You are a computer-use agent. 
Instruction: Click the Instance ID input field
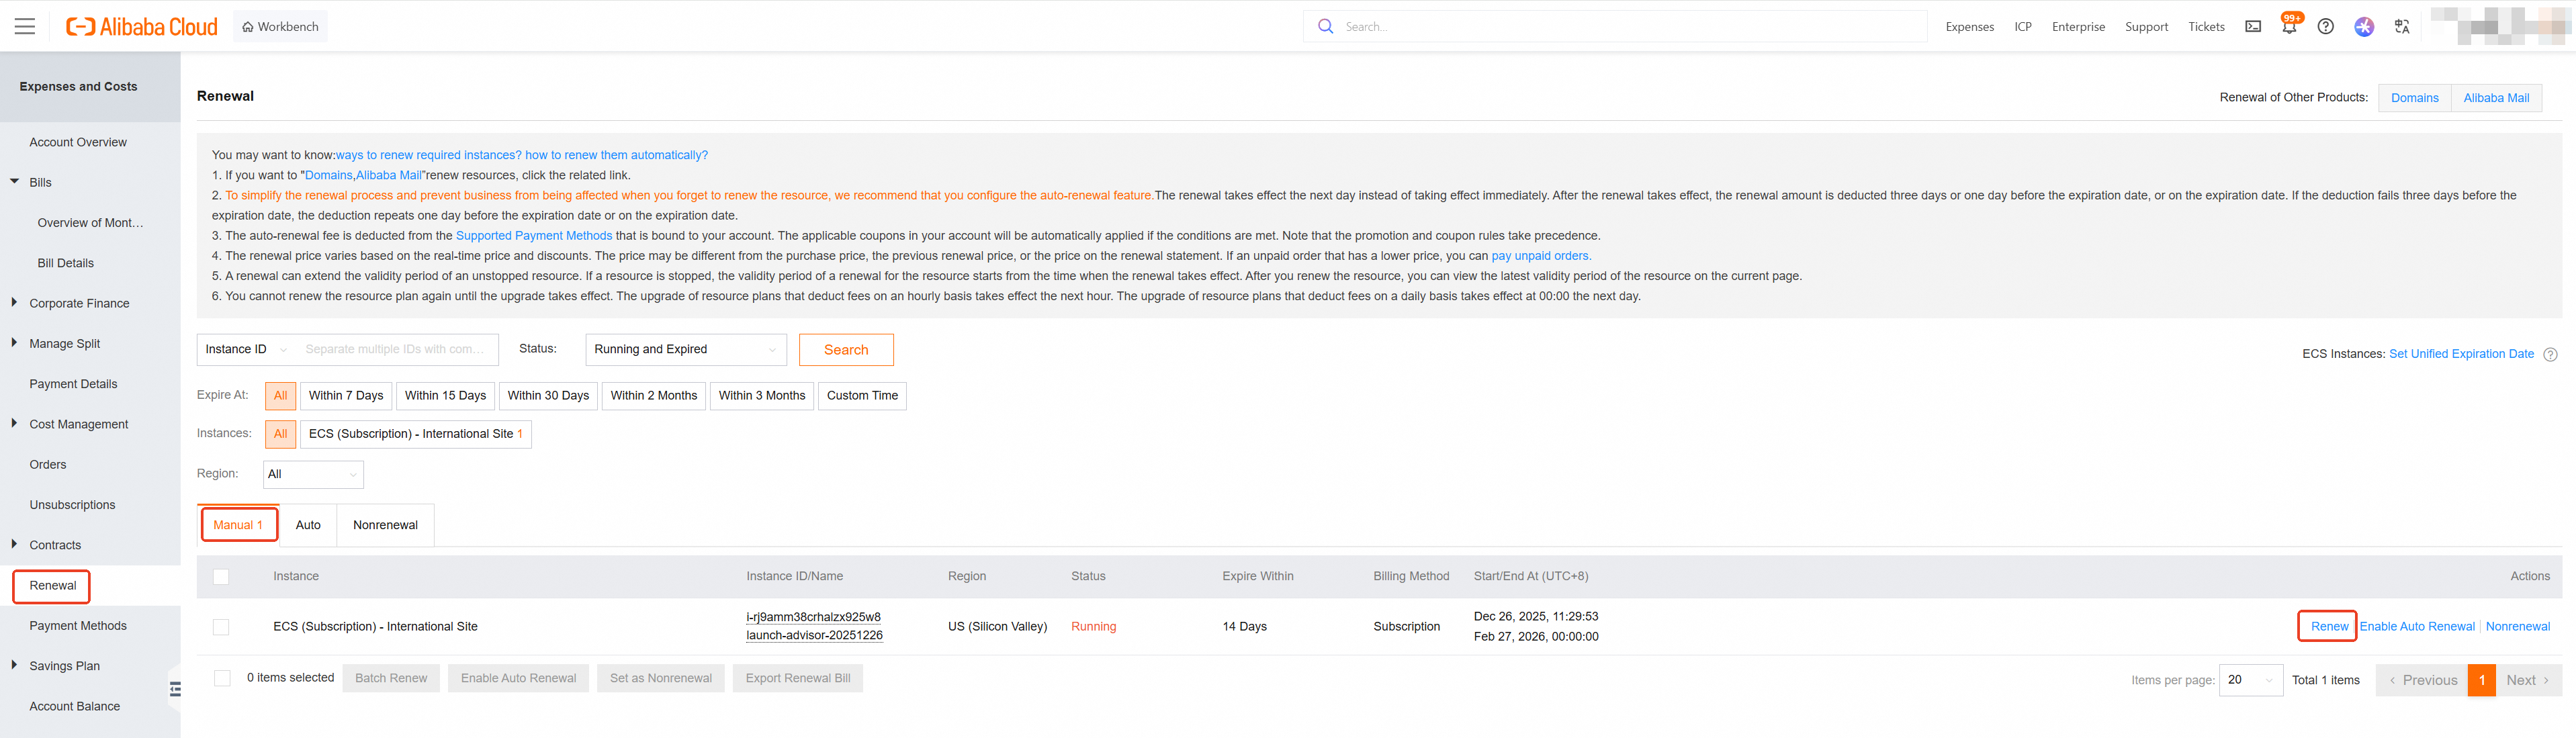[396, 350]
